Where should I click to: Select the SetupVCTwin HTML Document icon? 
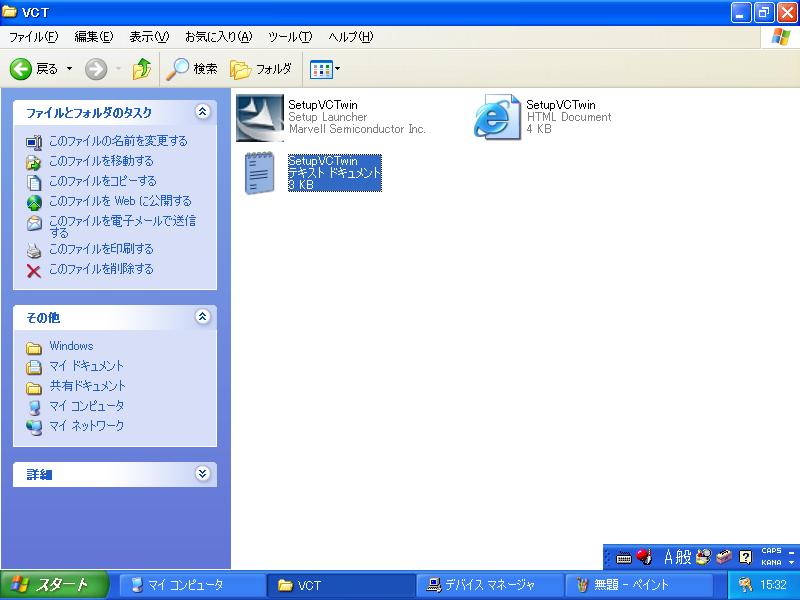pos(497,117)
